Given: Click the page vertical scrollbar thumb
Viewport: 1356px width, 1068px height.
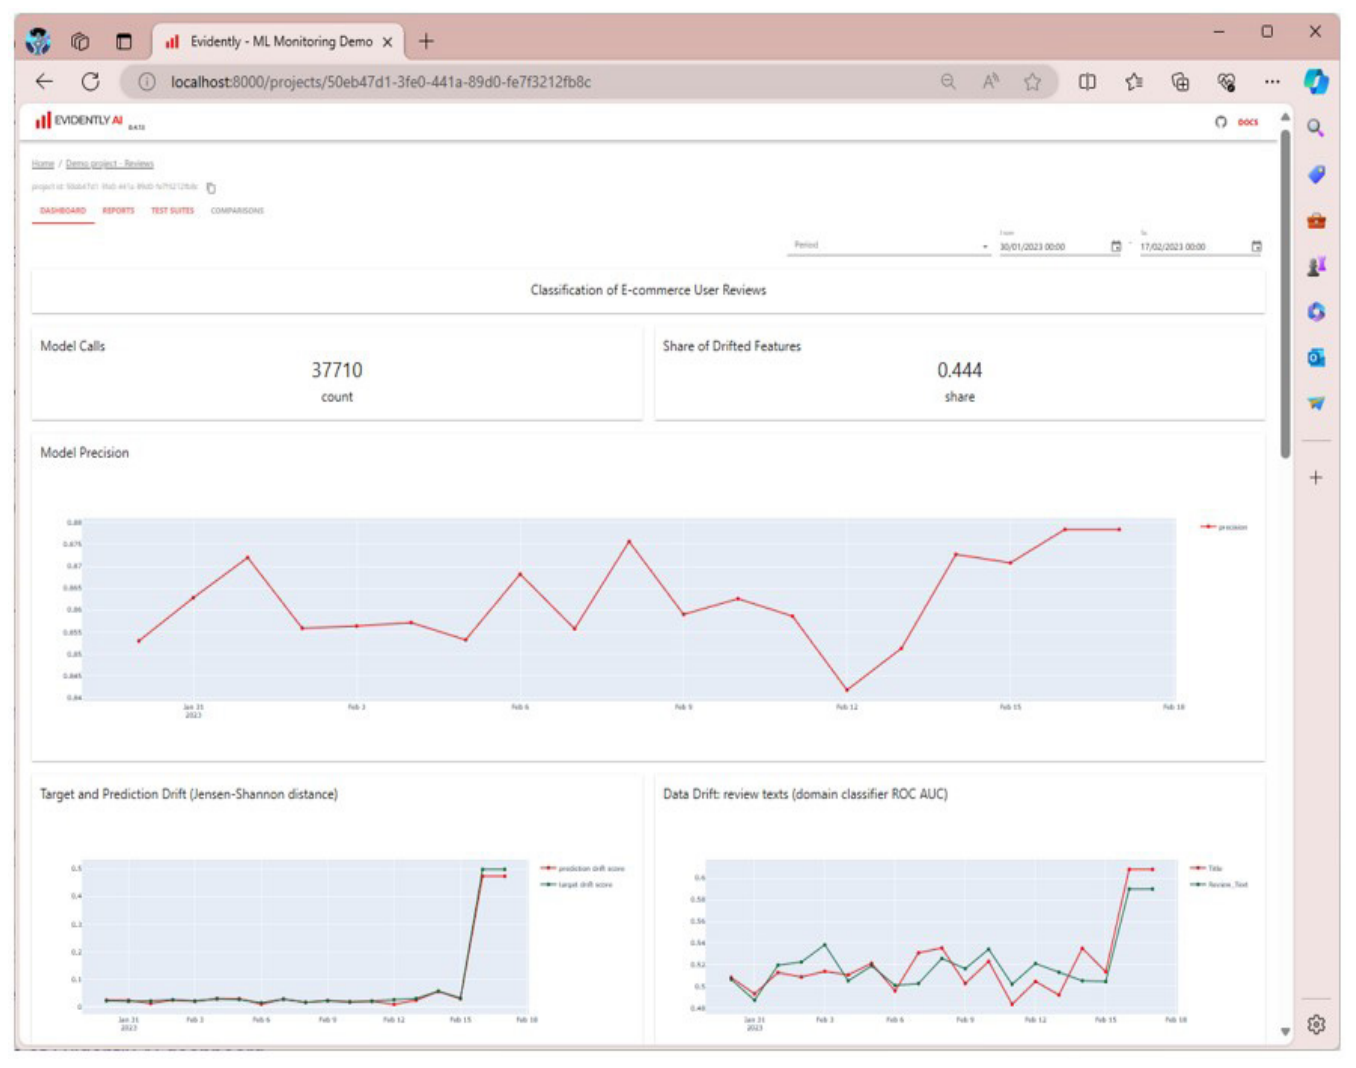Looking at the screenshot, I should click(x=1285, y=293).
